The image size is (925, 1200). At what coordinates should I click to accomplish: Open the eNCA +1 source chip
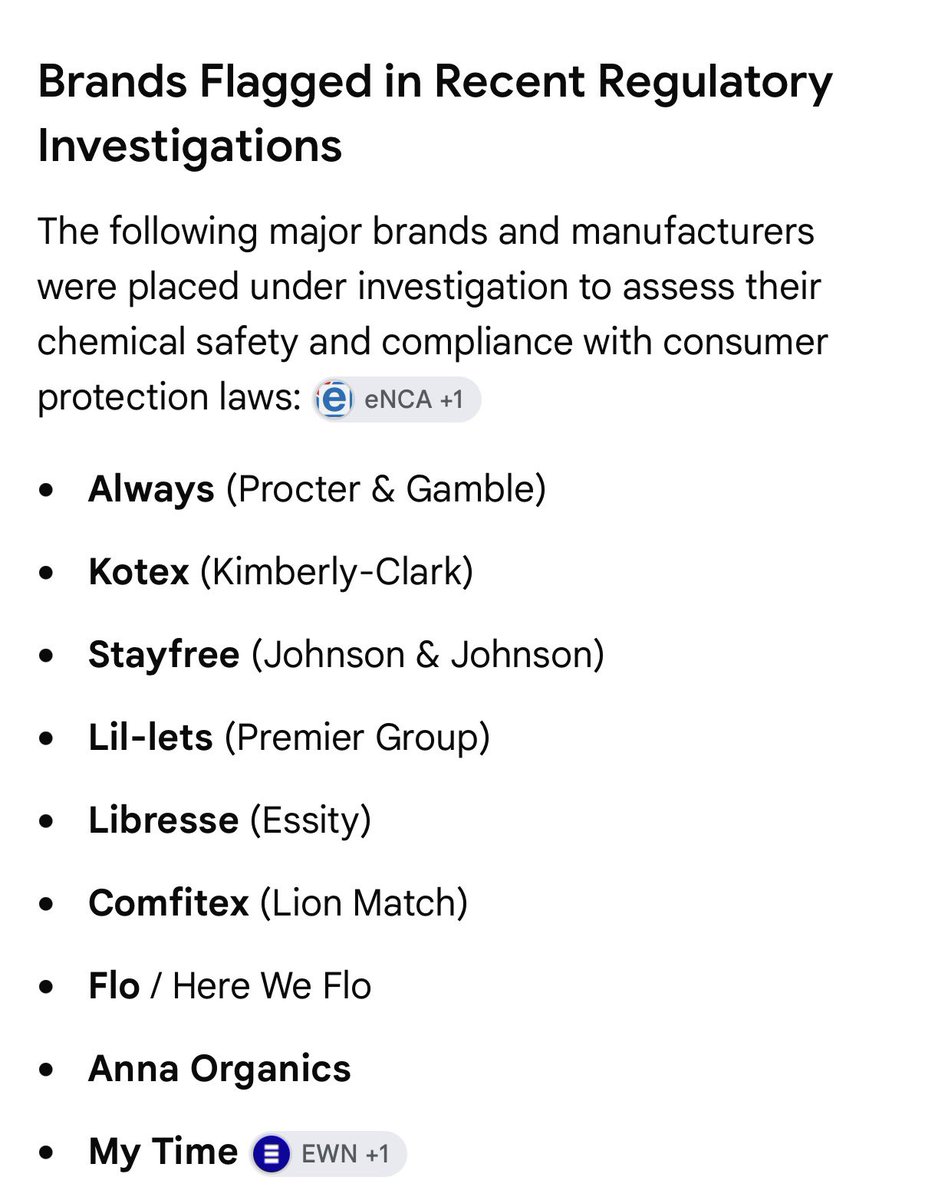[x=397, y=400]
